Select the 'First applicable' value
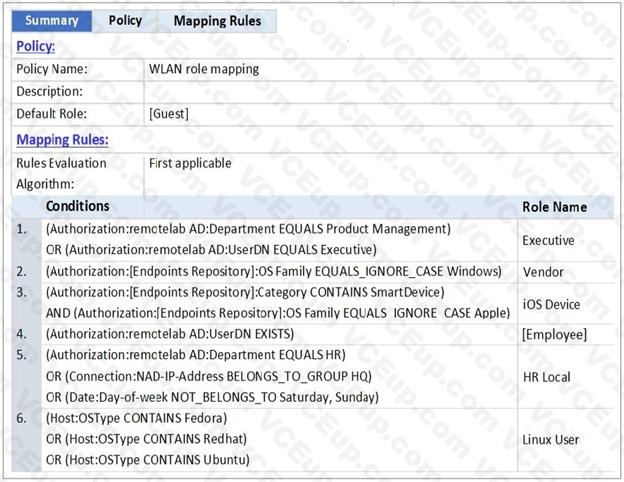 pyautogui.click(x=190, y=163)
